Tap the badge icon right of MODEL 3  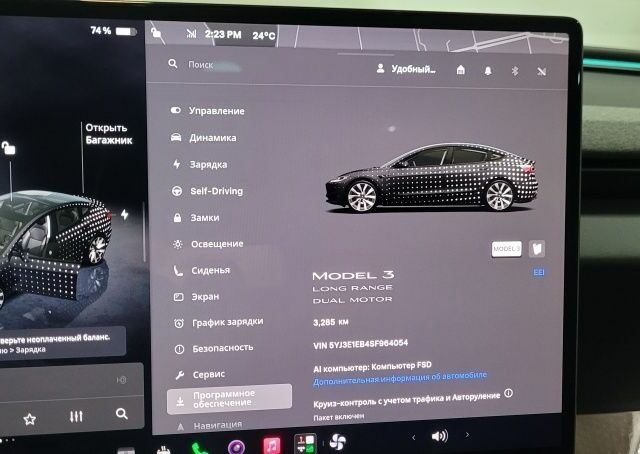537,249
